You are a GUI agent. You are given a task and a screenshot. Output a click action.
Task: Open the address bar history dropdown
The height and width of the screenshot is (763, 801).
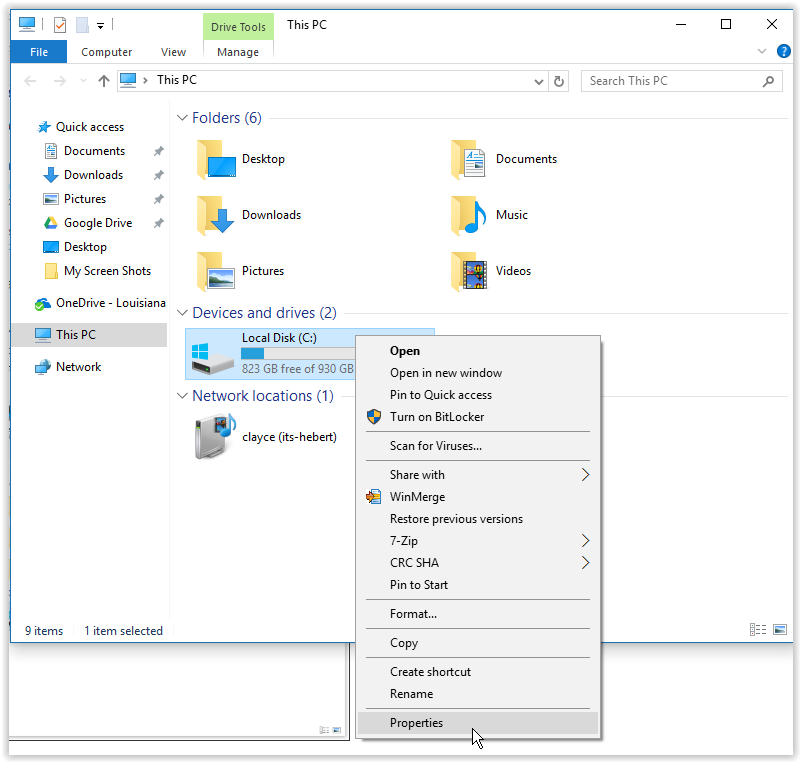(538, 81)
